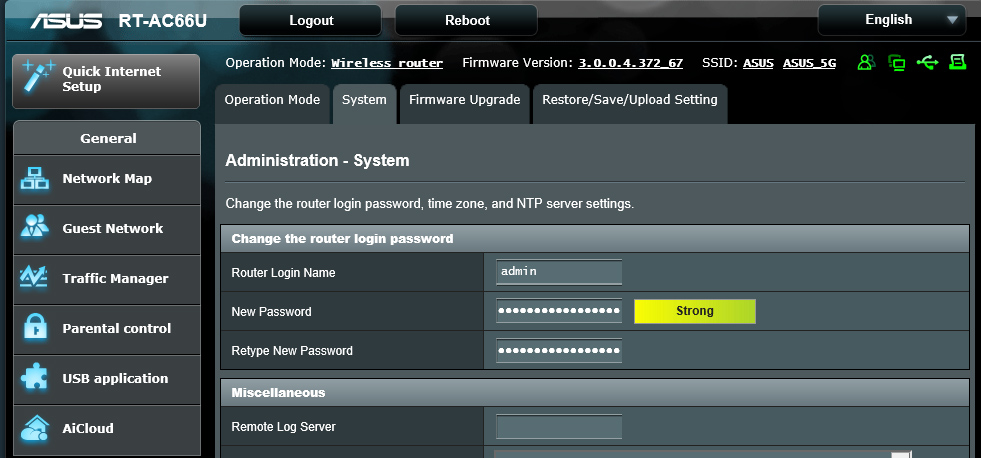The height and width of the screenshot is (458, 981).
Task: Click into the Router Login Name field
Action: point(558,272)
